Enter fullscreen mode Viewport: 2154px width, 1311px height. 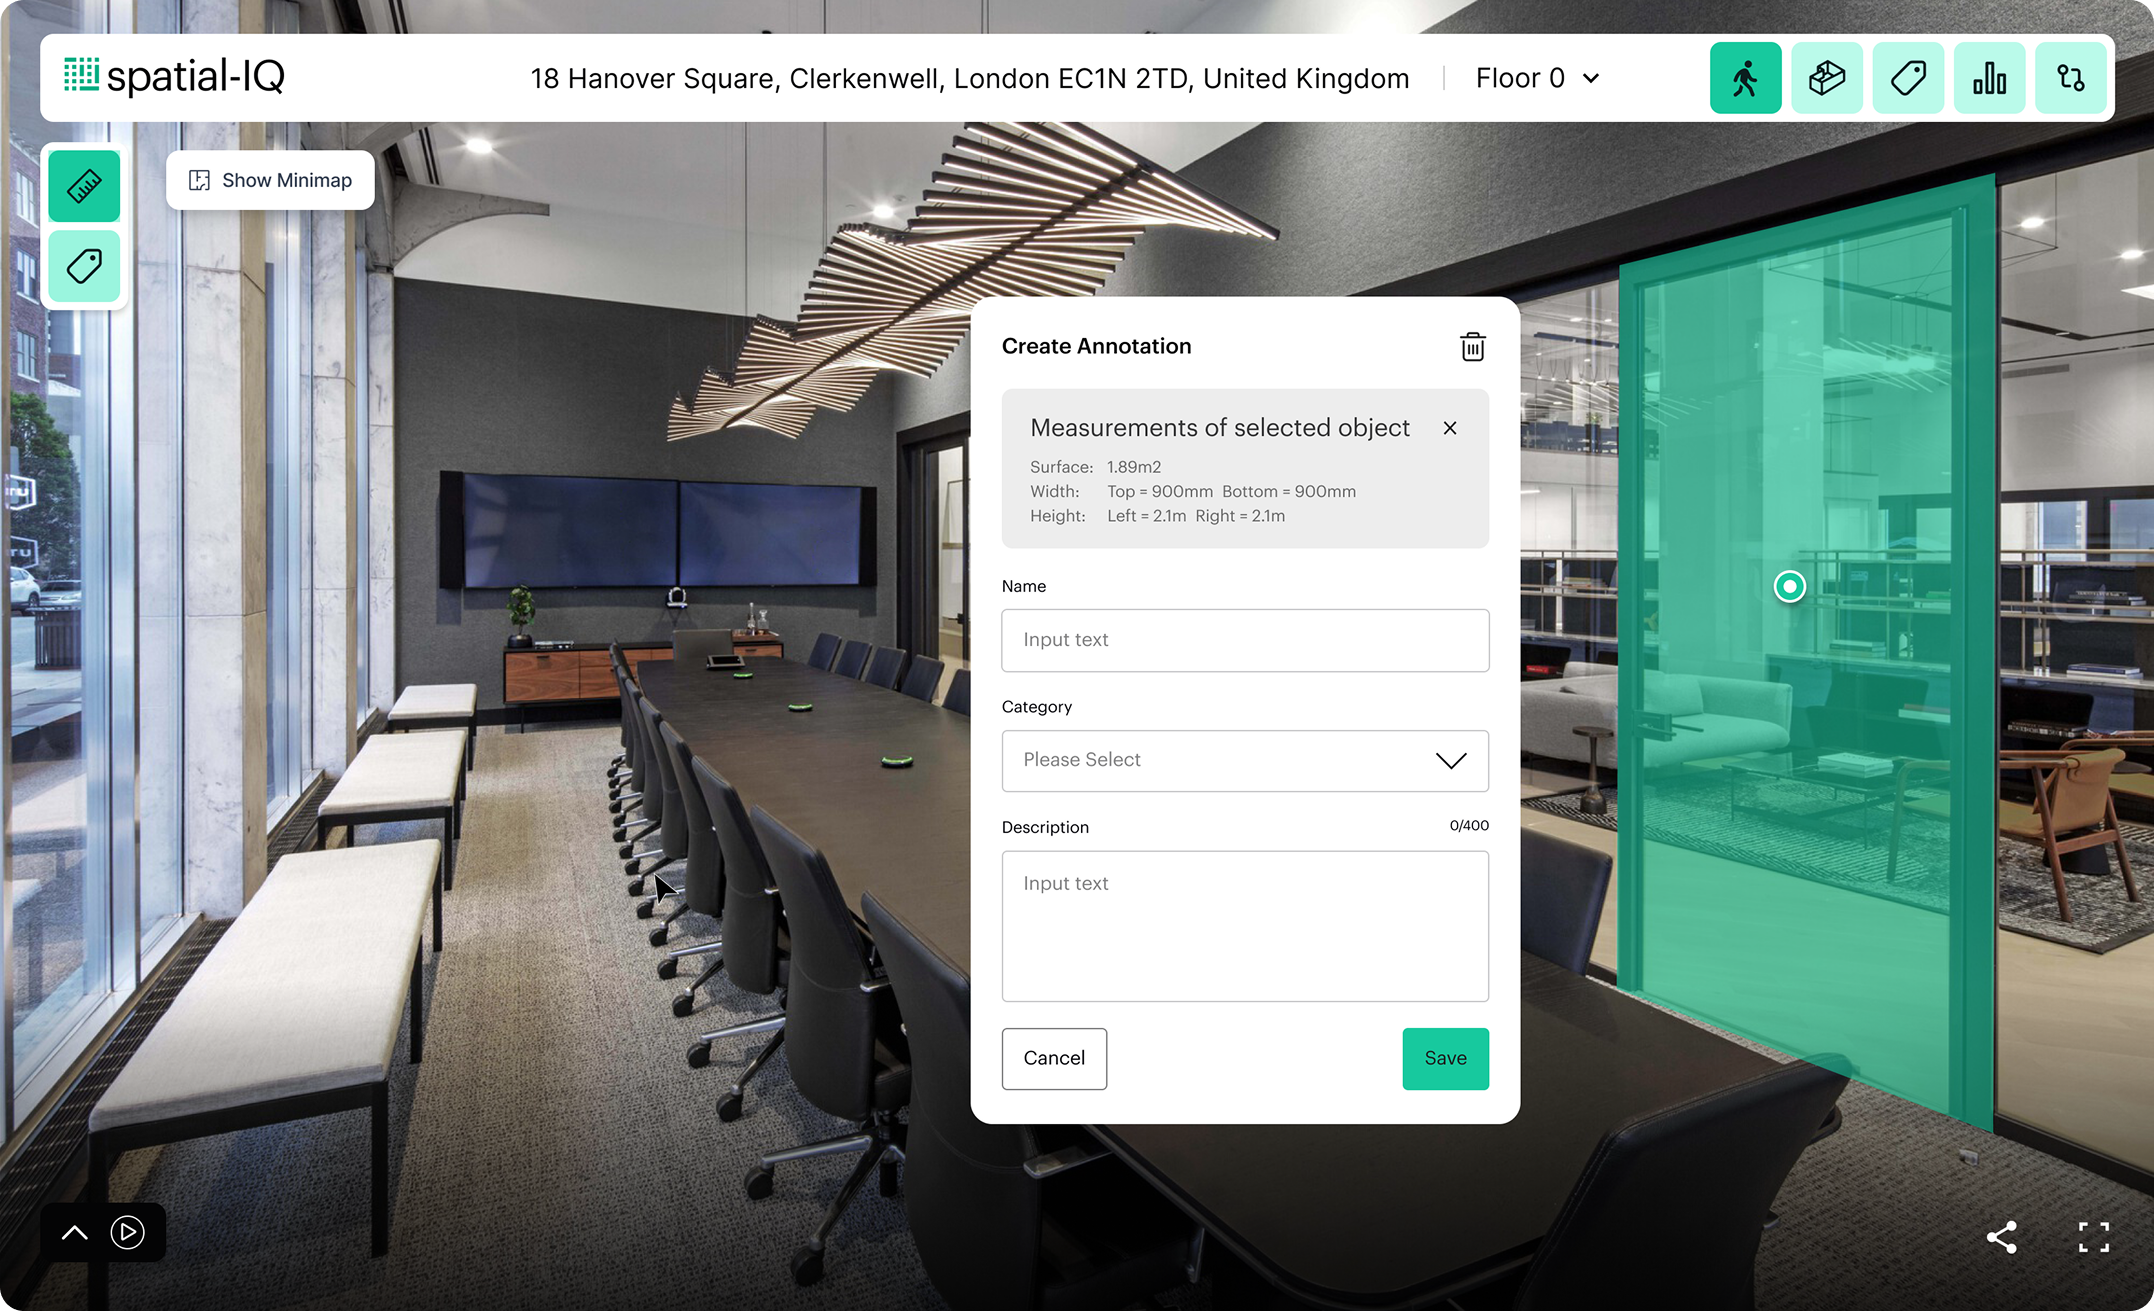pyautogui.click(x=2093, y=1237)
